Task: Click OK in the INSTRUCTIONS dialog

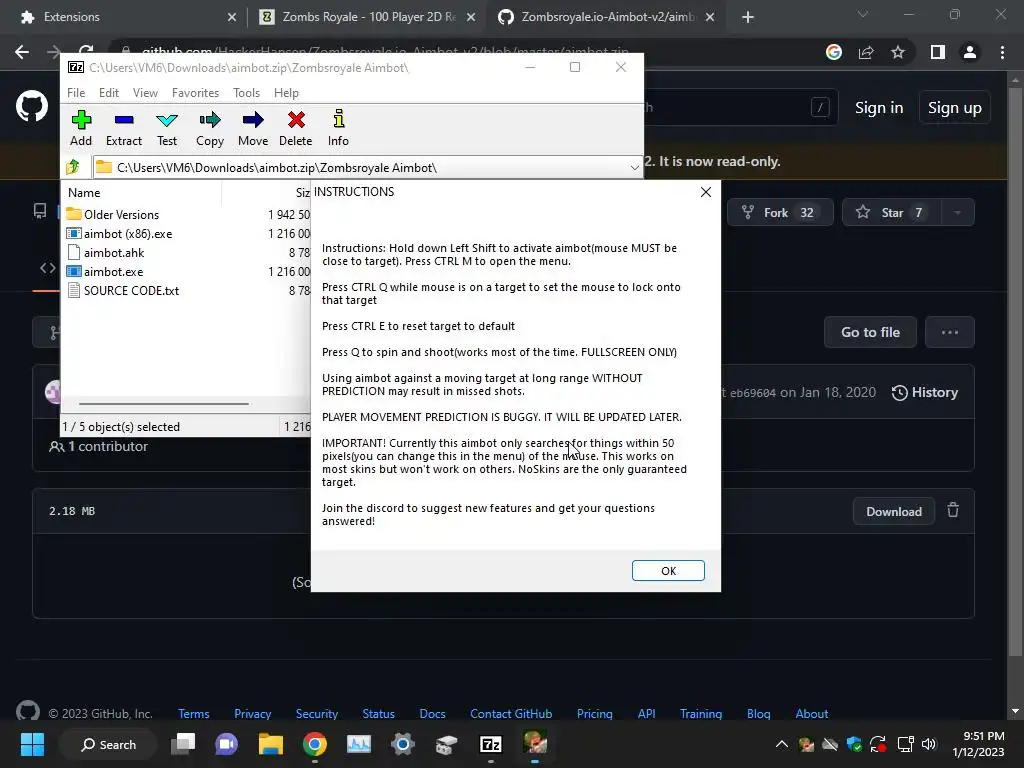Action: tap(668, 571)
